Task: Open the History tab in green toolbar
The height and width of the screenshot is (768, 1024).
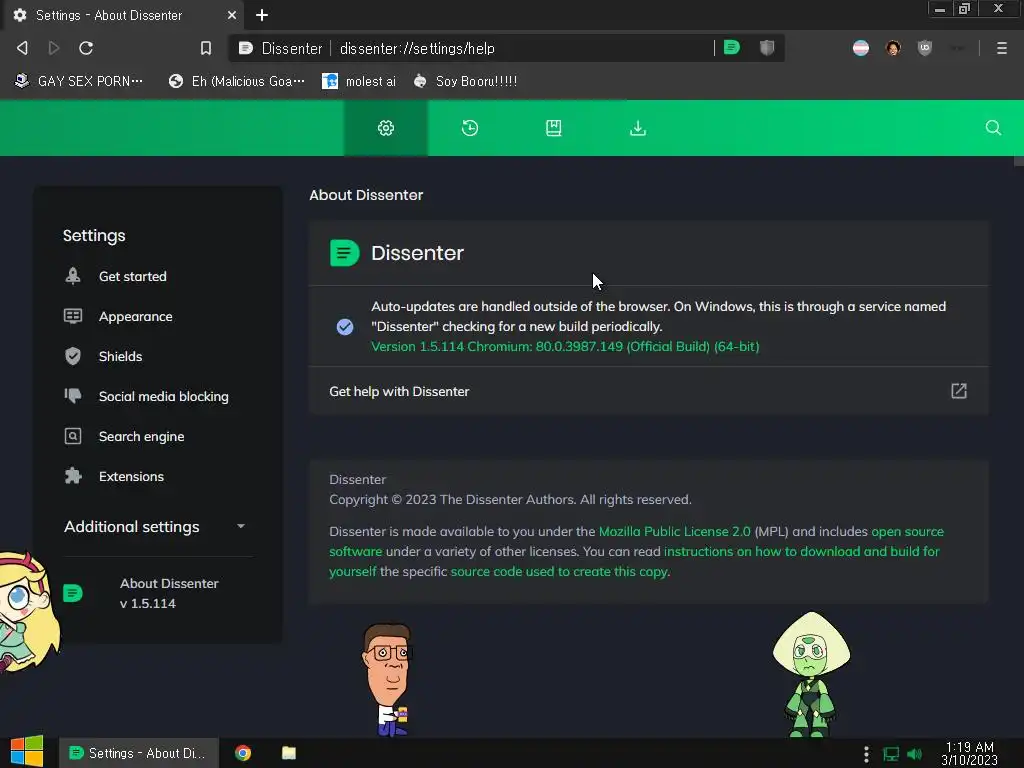Action: click(x=470, y=128)
